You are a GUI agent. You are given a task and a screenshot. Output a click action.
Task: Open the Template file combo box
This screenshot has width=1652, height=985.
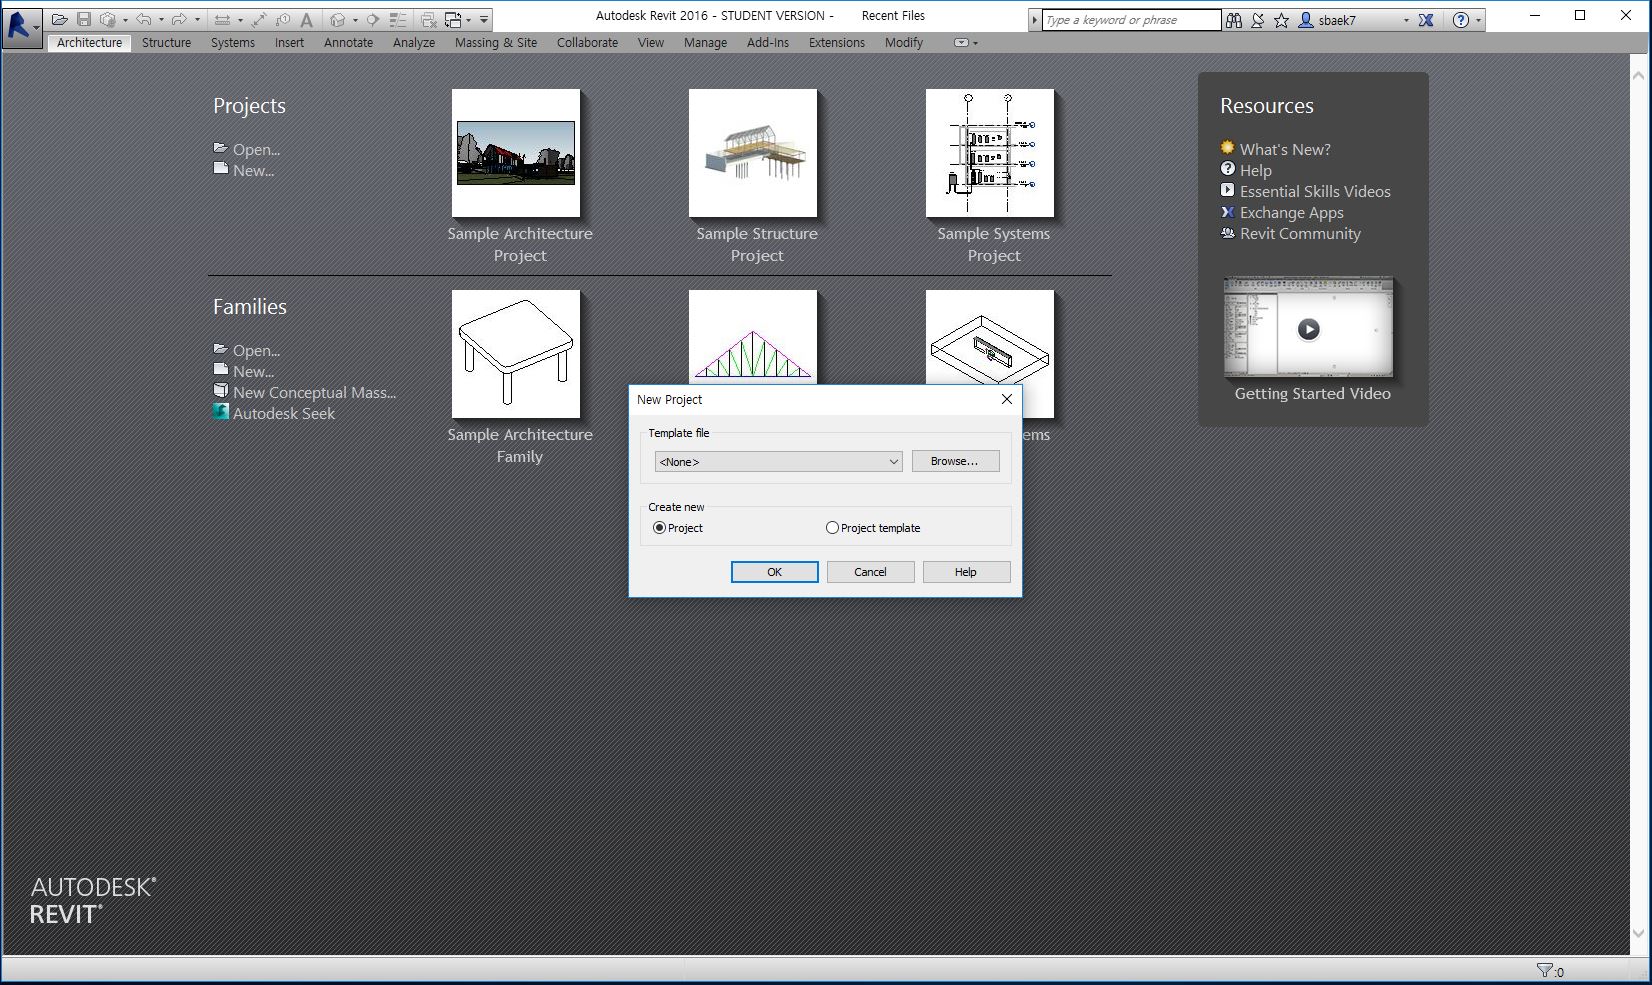778,461
